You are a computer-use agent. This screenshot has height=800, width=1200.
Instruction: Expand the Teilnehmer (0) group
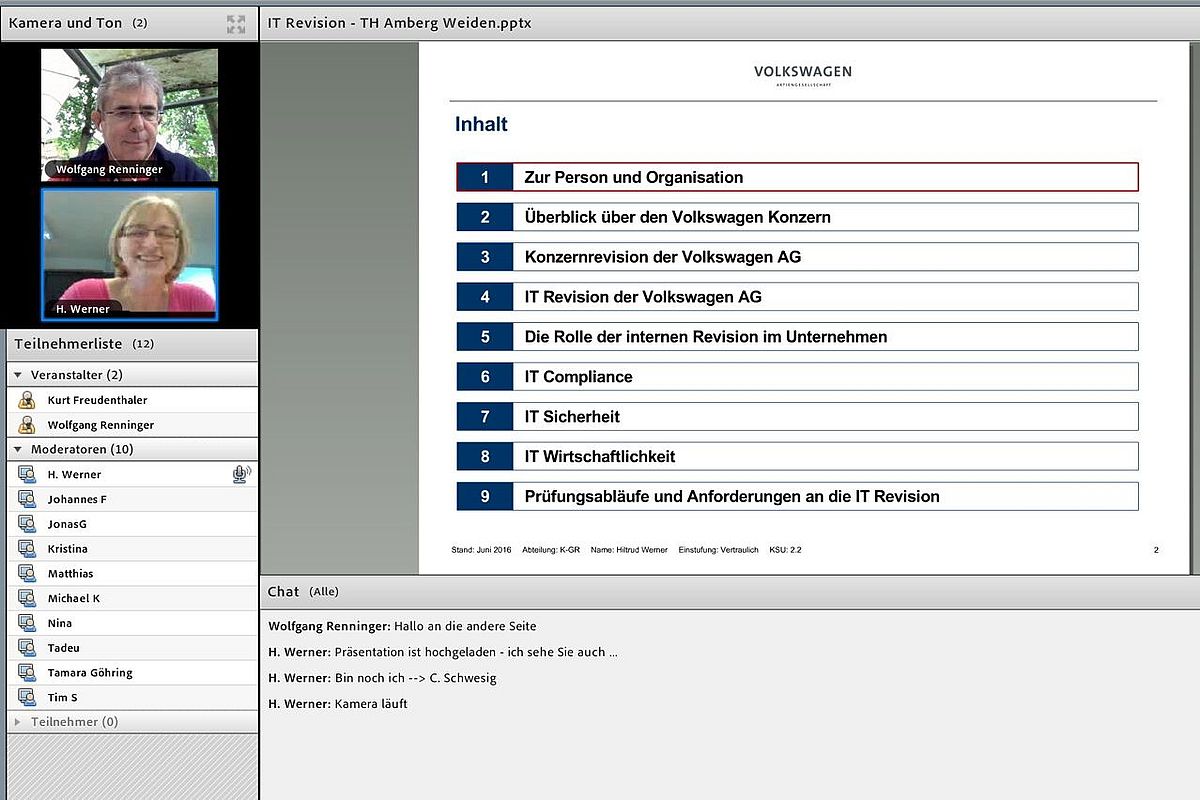18,722
